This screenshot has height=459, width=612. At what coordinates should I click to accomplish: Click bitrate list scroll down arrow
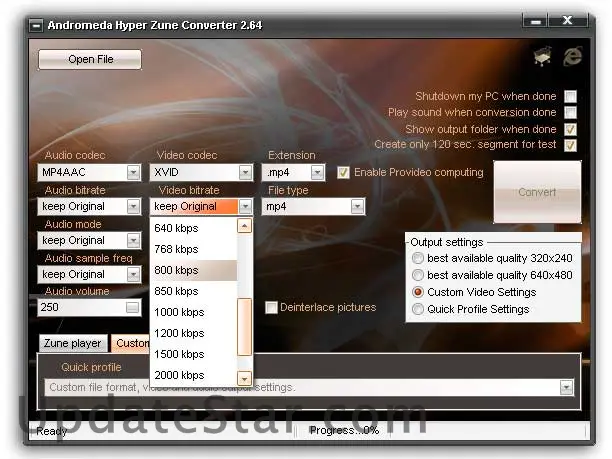coord(245,378)
